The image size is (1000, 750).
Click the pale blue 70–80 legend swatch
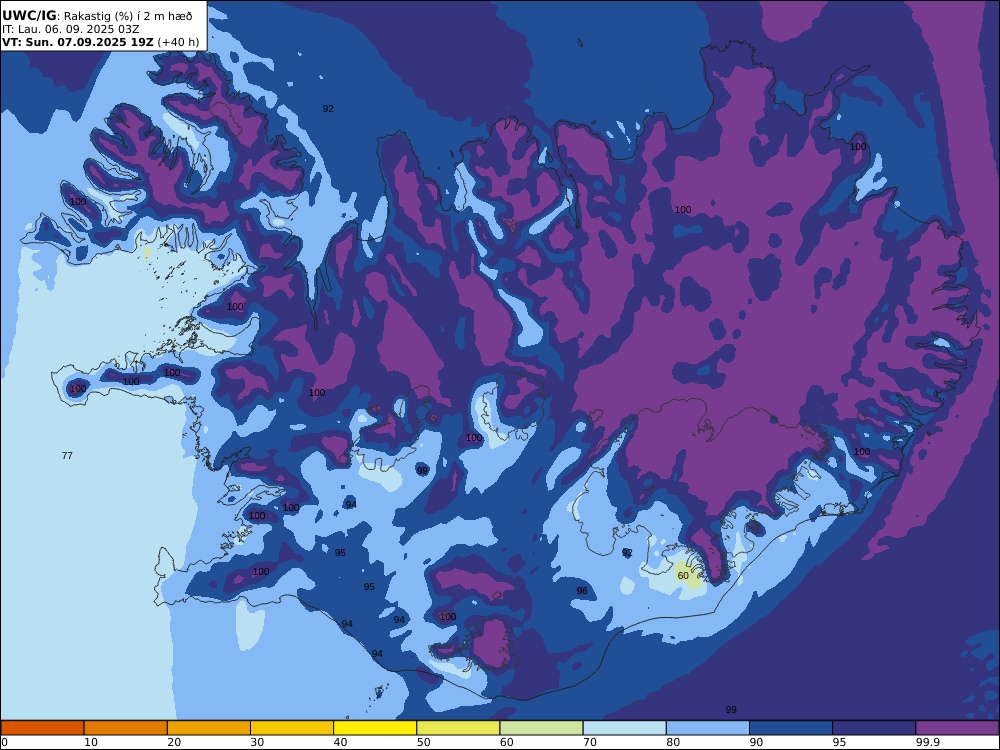point(624,728)
